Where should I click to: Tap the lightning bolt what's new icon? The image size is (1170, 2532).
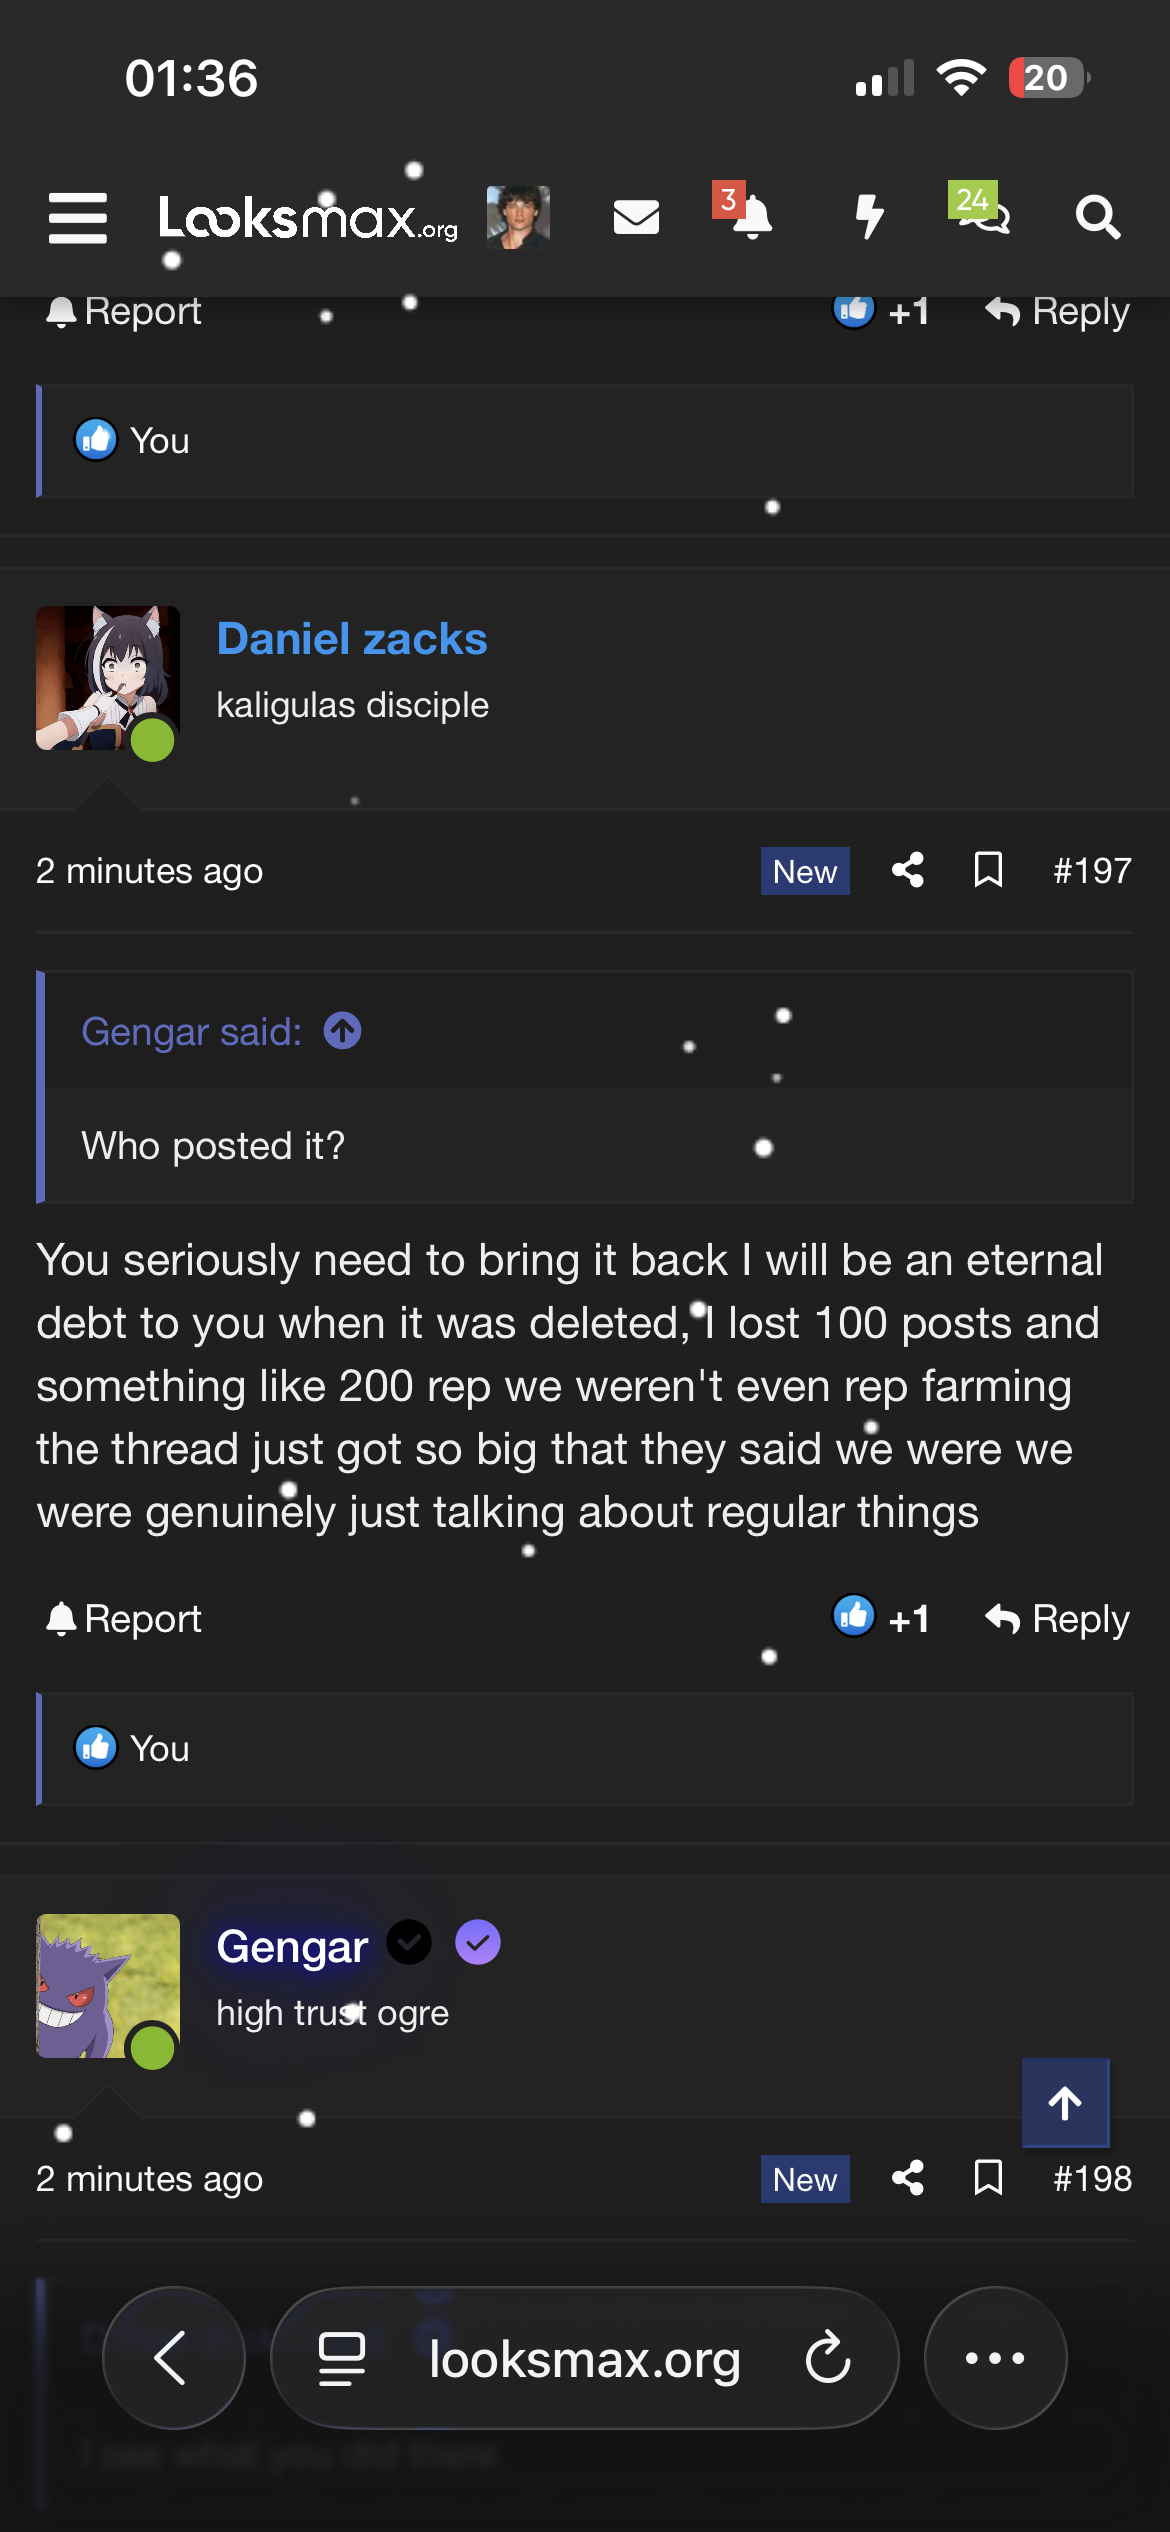869,217
